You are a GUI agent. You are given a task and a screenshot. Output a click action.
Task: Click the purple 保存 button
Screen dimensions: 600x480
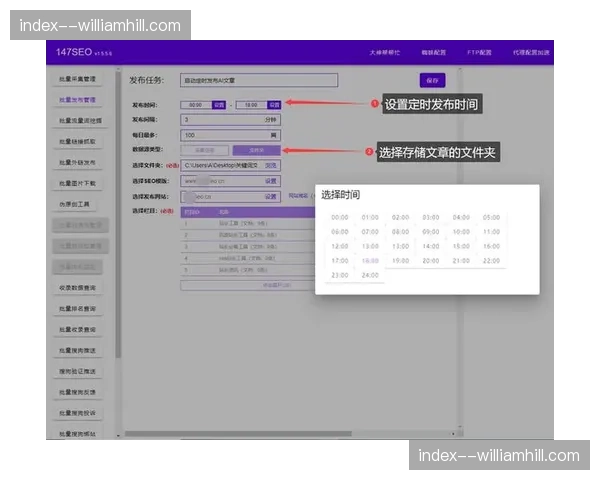tap(432, 80)
